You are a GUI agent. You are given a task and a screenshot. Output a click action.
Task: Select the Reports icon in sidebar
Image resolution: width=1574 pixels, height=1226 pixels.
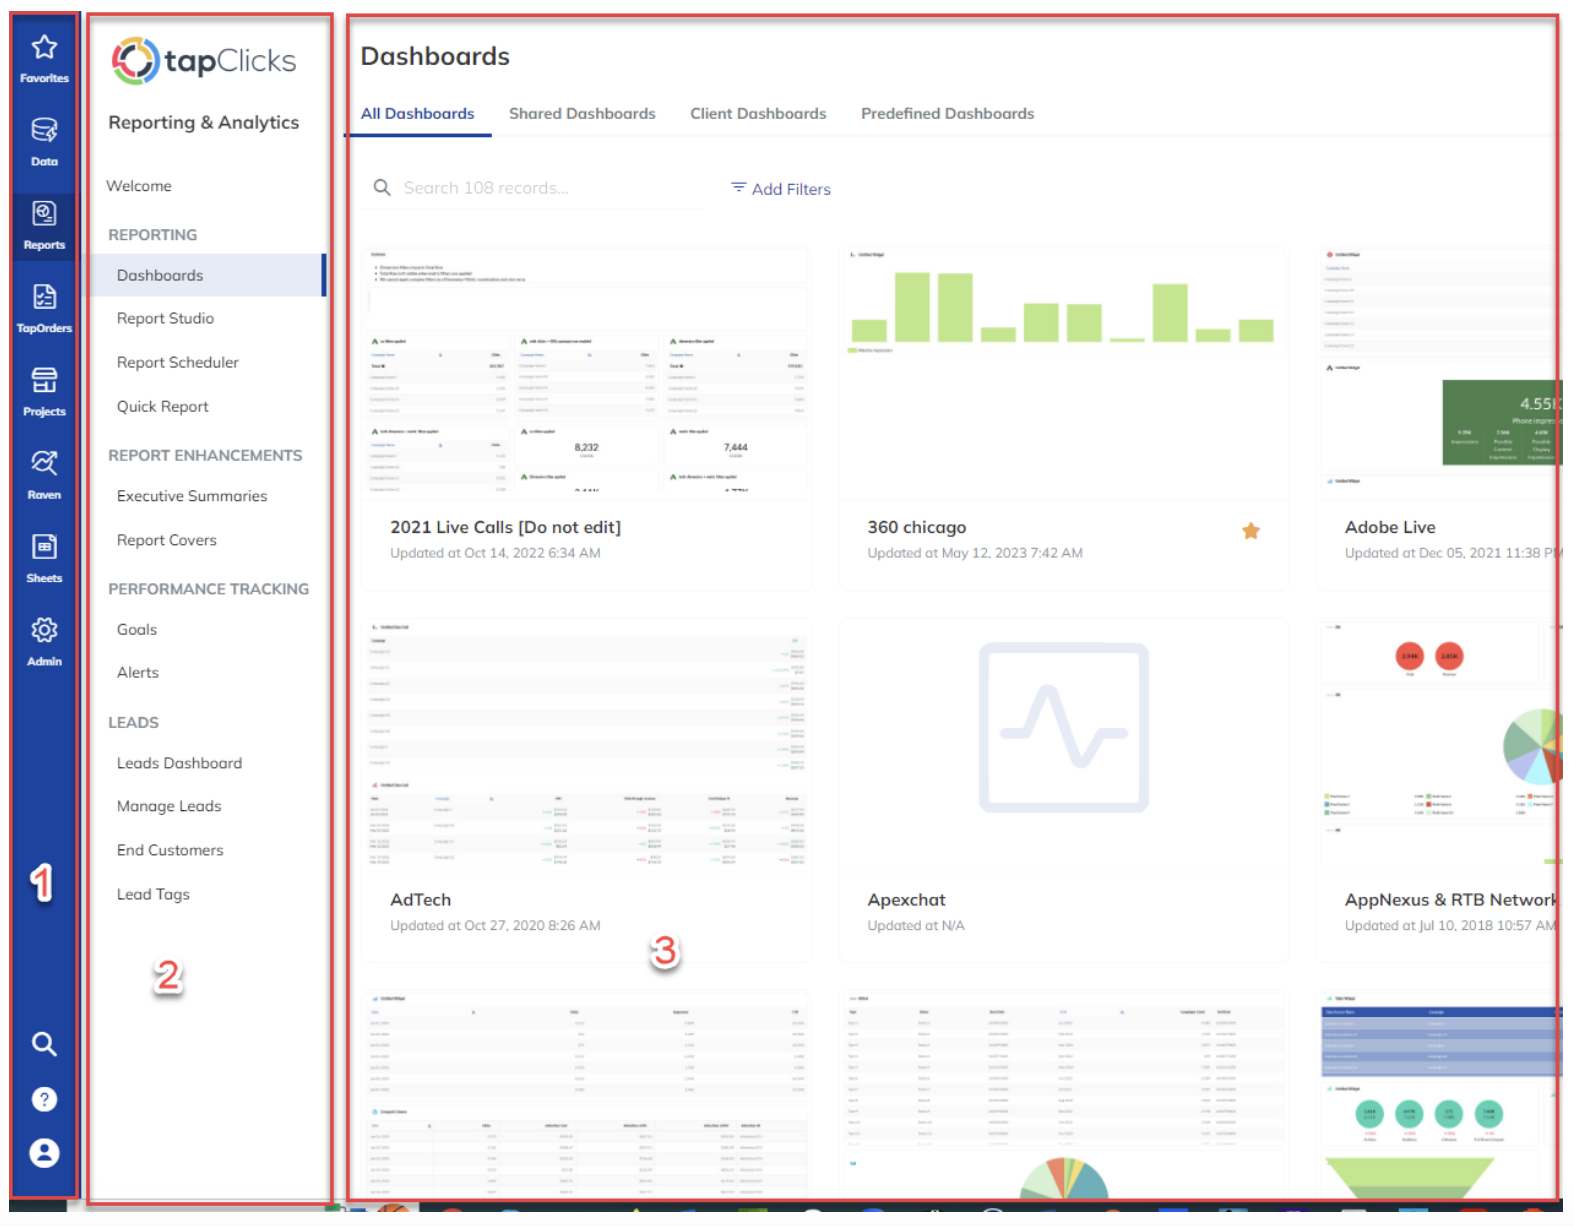(44, 225)
